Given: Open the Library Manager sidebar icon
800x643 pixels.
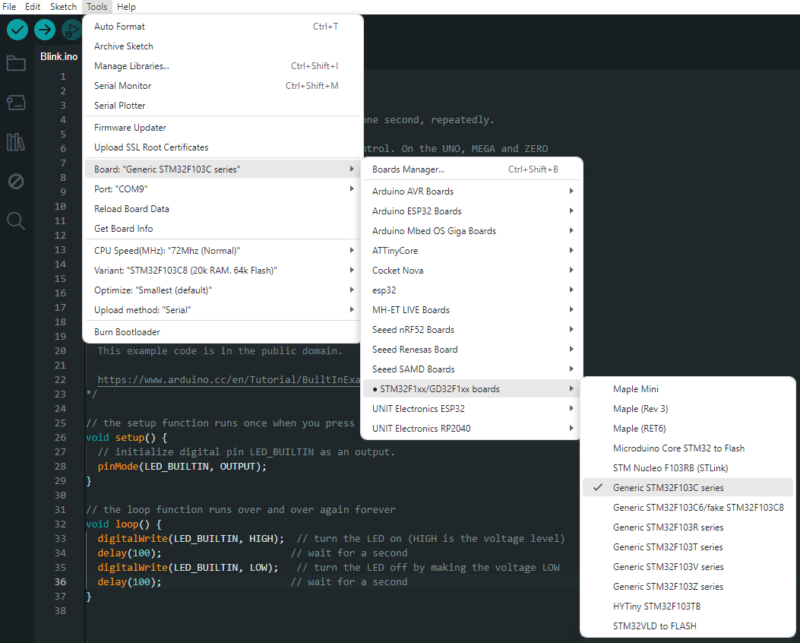Looking at the screenshot, I should 16,142.
